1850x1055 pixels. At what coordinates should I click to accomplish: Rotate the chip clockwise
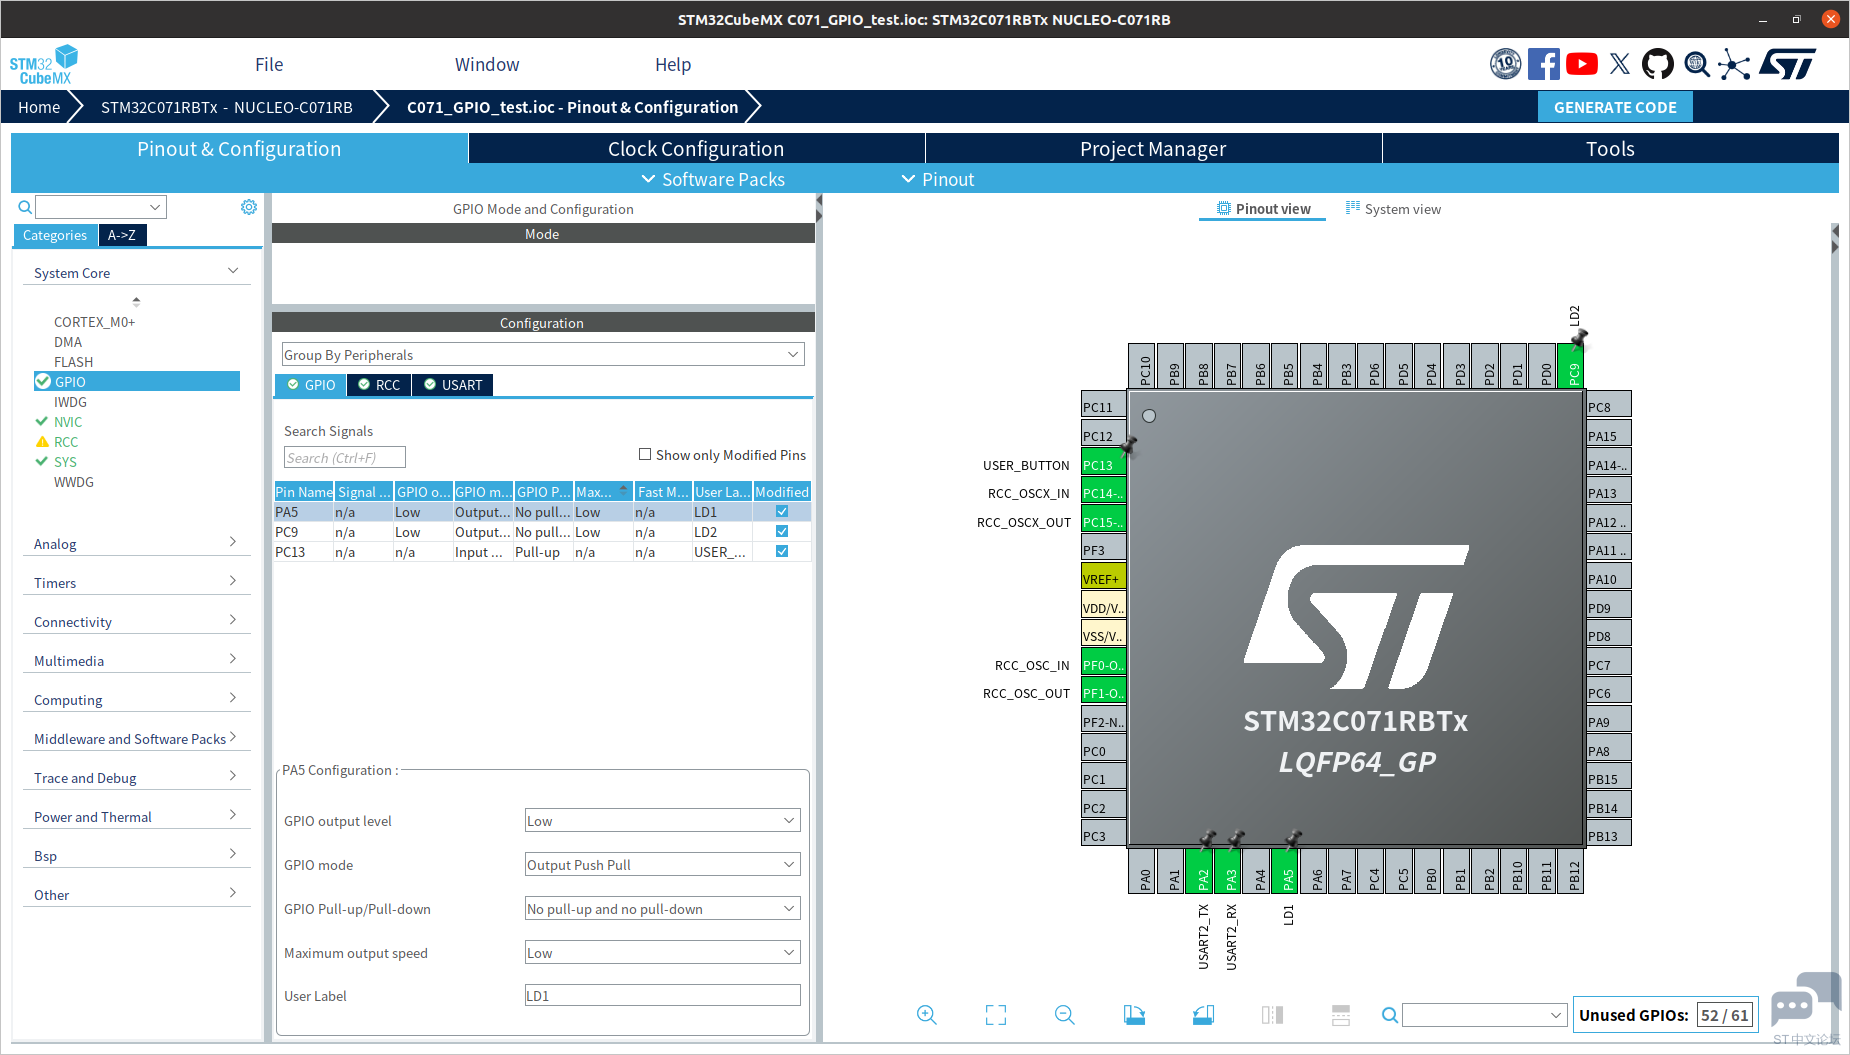point(1134,1015)
